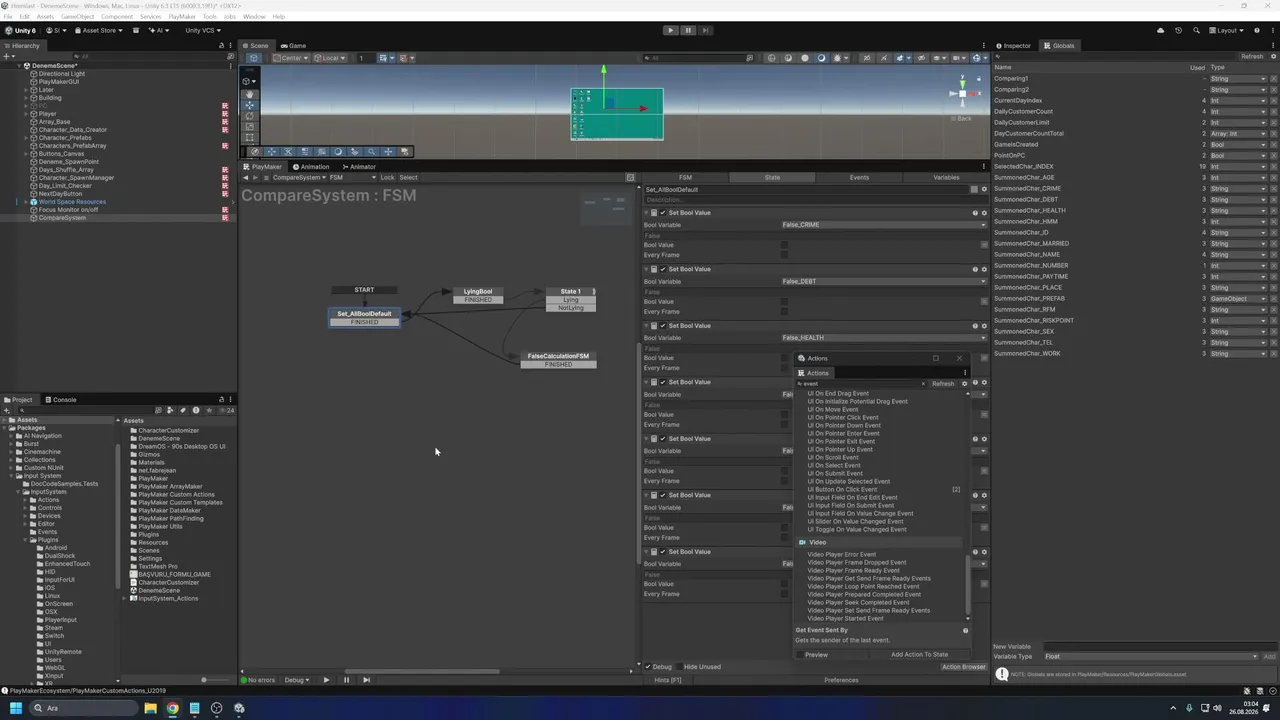Image resolution: width=1280 pixels, height=720 pixels.
Task: Open the Asset Store dropdown
Action: [x=100, y=30]
